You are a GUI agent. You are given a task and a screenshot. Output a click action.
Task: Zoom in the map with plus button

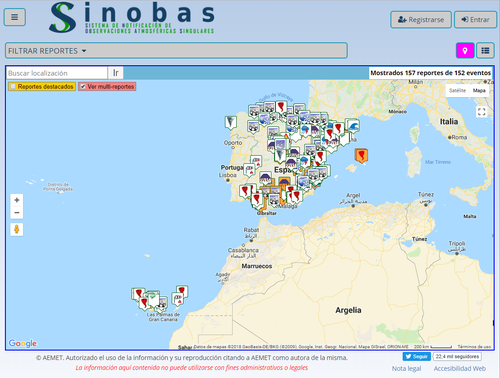coord(17,200)
